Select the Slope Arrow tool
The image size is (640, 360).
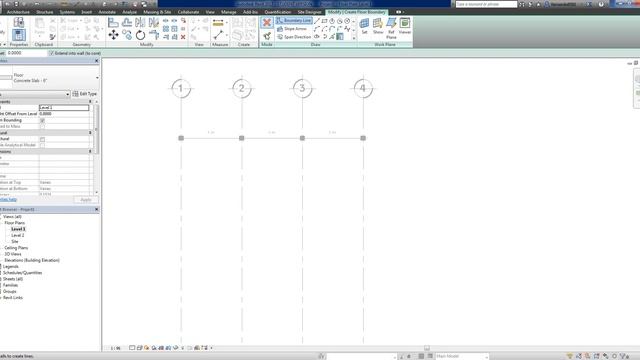(x=292, y=29)
